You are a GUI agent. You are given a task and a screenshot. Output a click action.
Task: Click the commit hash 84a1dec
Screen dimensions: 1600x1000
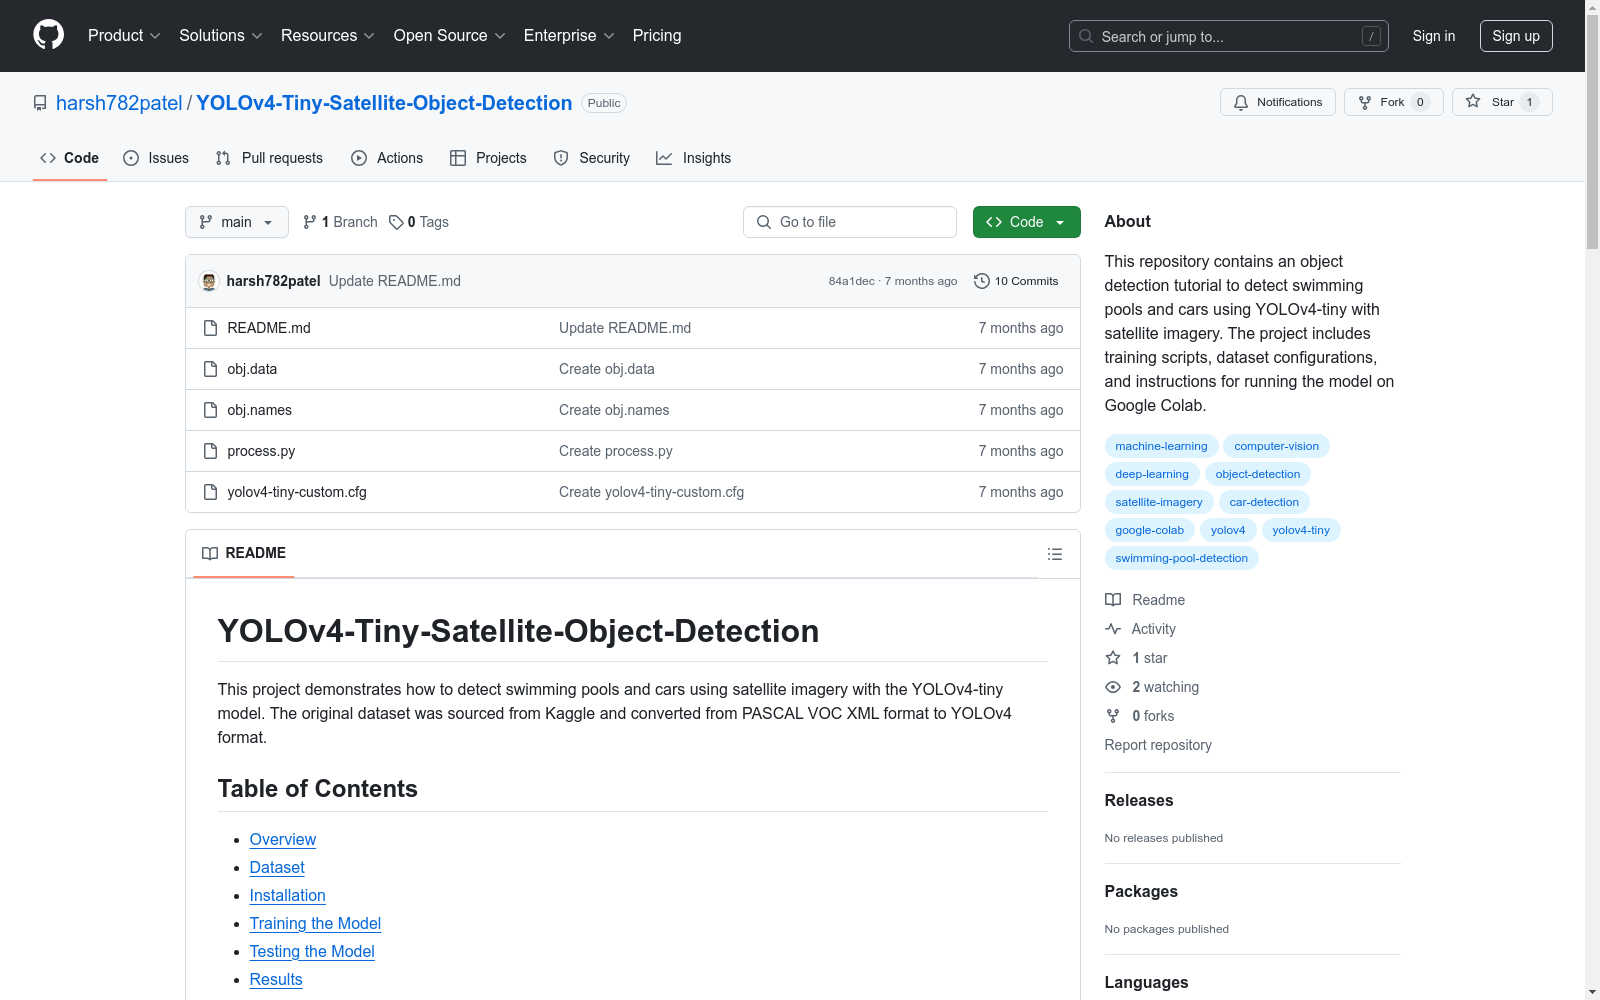851,281
